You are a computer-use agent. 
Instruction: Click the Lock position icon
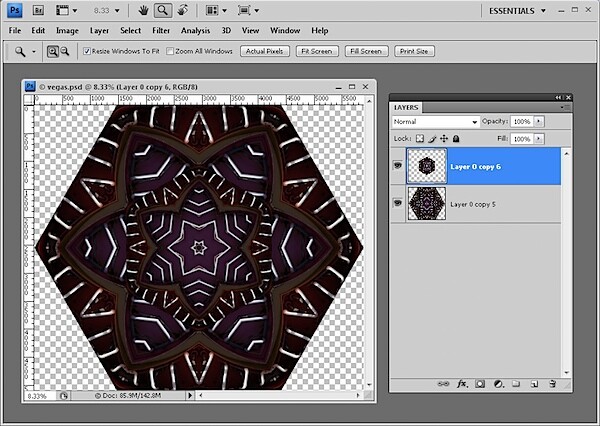pyautogui.click(x=444, y=139)
